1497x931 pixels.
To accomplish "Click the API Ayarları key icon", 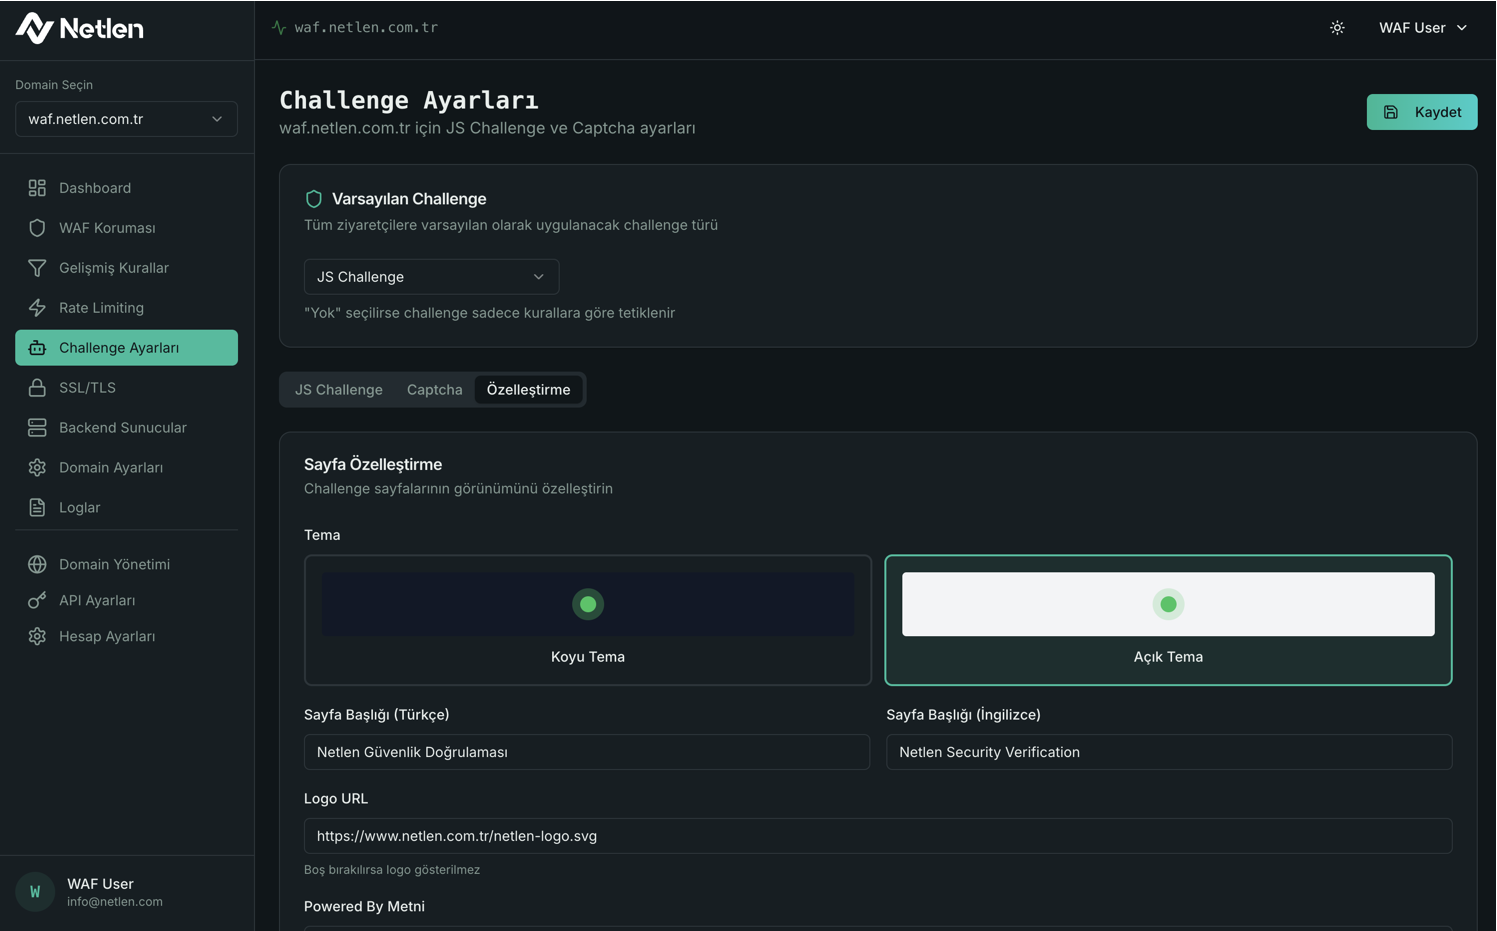I will [37, 601].
